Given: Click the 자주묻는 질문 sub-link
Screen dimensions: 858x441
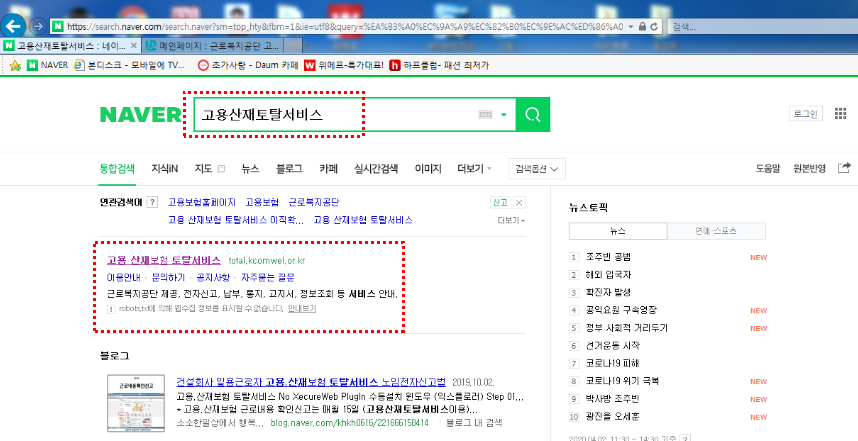Looking at the screenshot, I should coord(268,277).
